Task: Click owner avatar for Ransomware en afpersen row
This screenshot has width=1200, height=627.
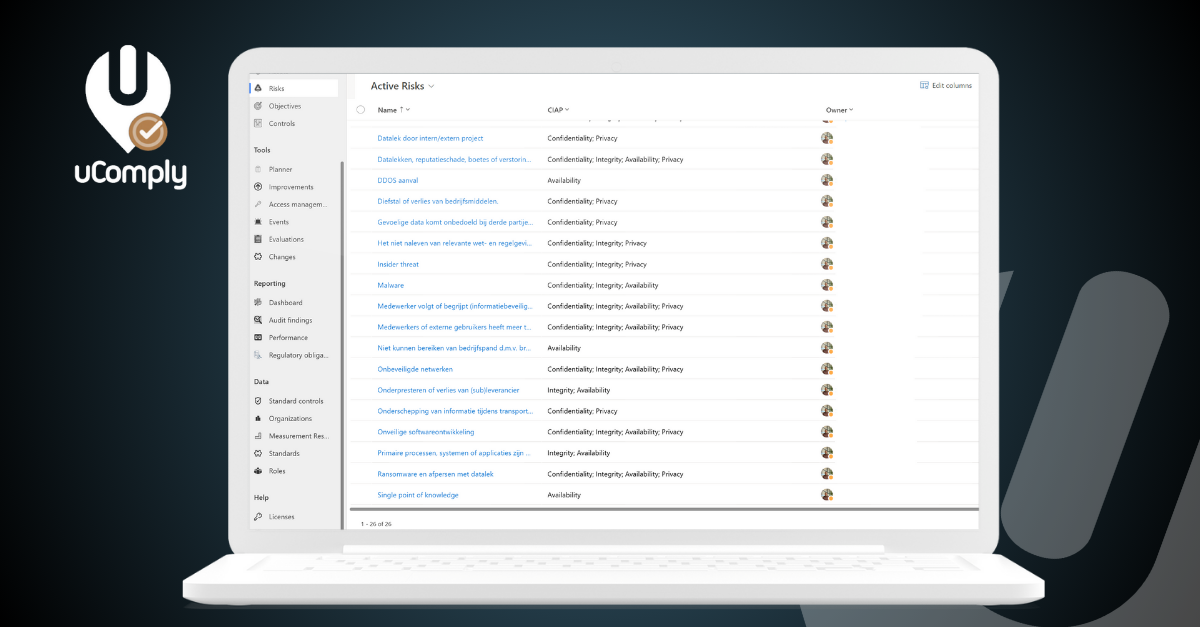Action: point(827,474)
